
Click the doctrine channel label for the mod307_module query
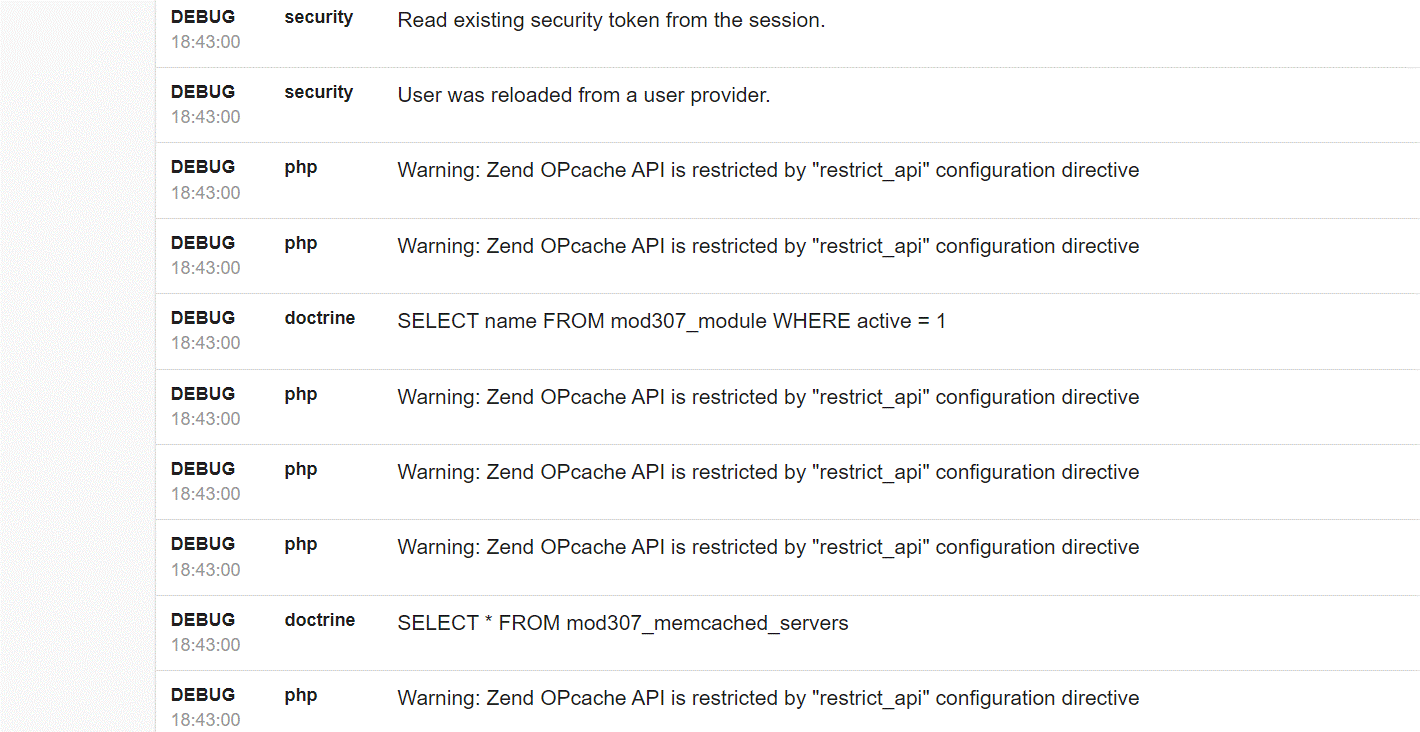(x=319, y=318)
